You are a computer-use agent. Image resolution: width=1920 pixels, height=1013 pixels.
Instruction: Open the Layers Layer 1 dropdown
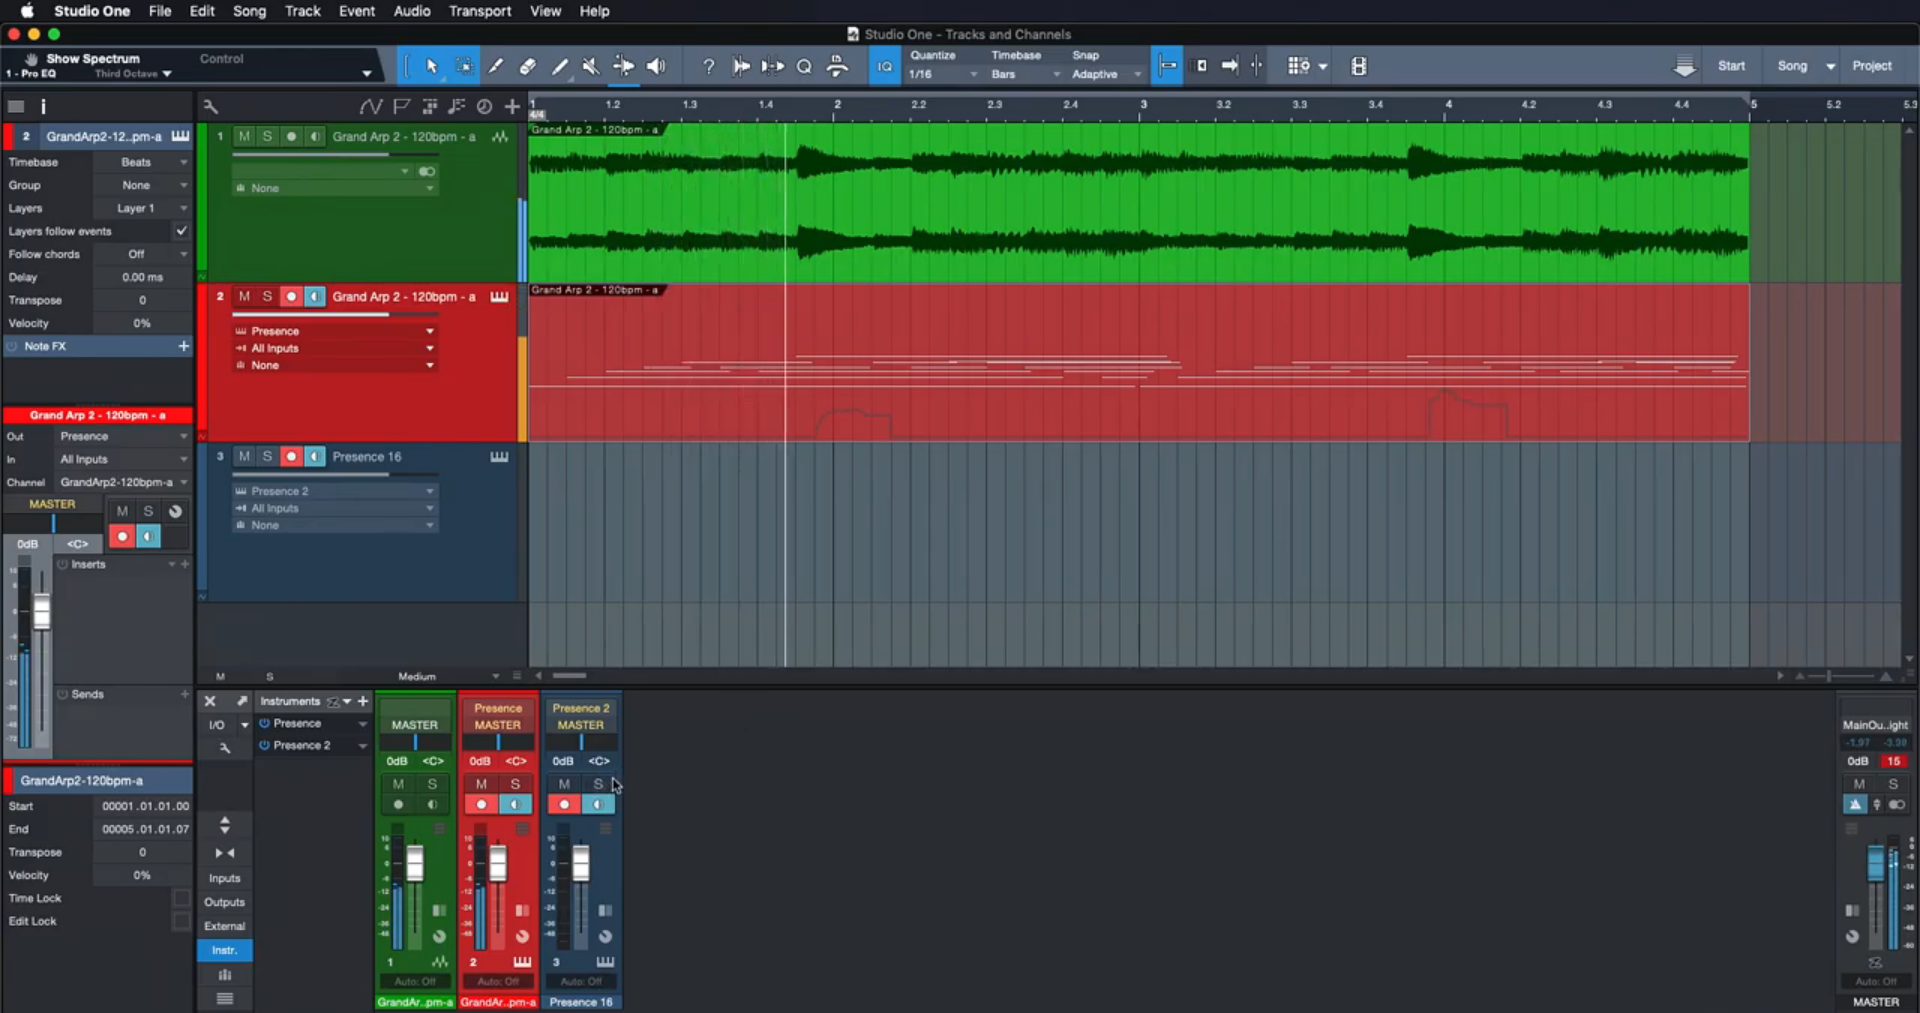142,208
